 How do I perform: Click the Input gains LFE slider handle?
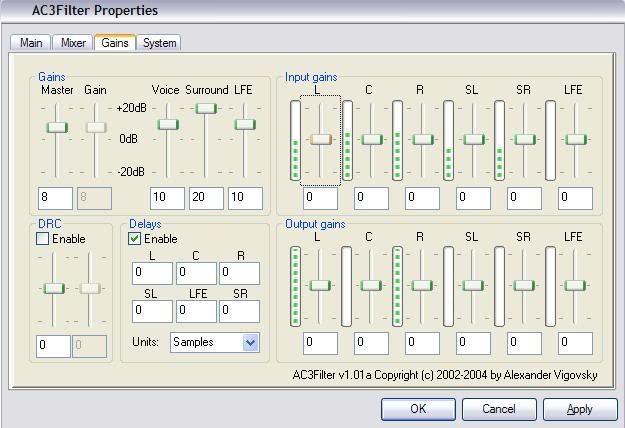(576, 139)
